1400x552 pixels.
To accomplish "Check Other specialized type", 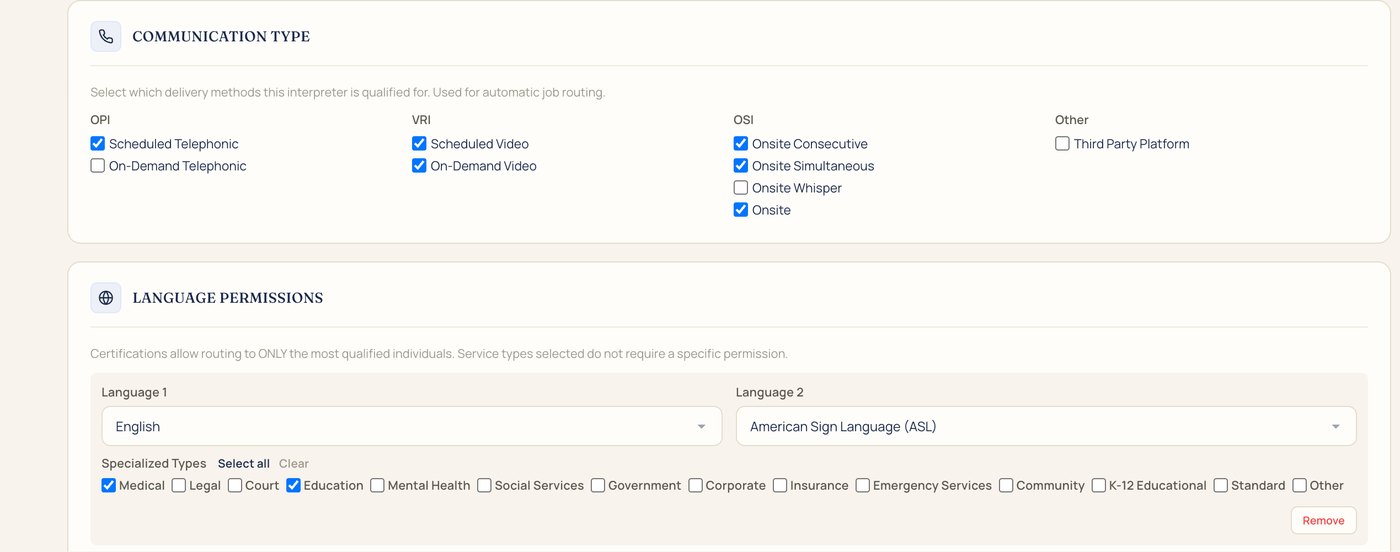I will click(x=1300, y=486).
